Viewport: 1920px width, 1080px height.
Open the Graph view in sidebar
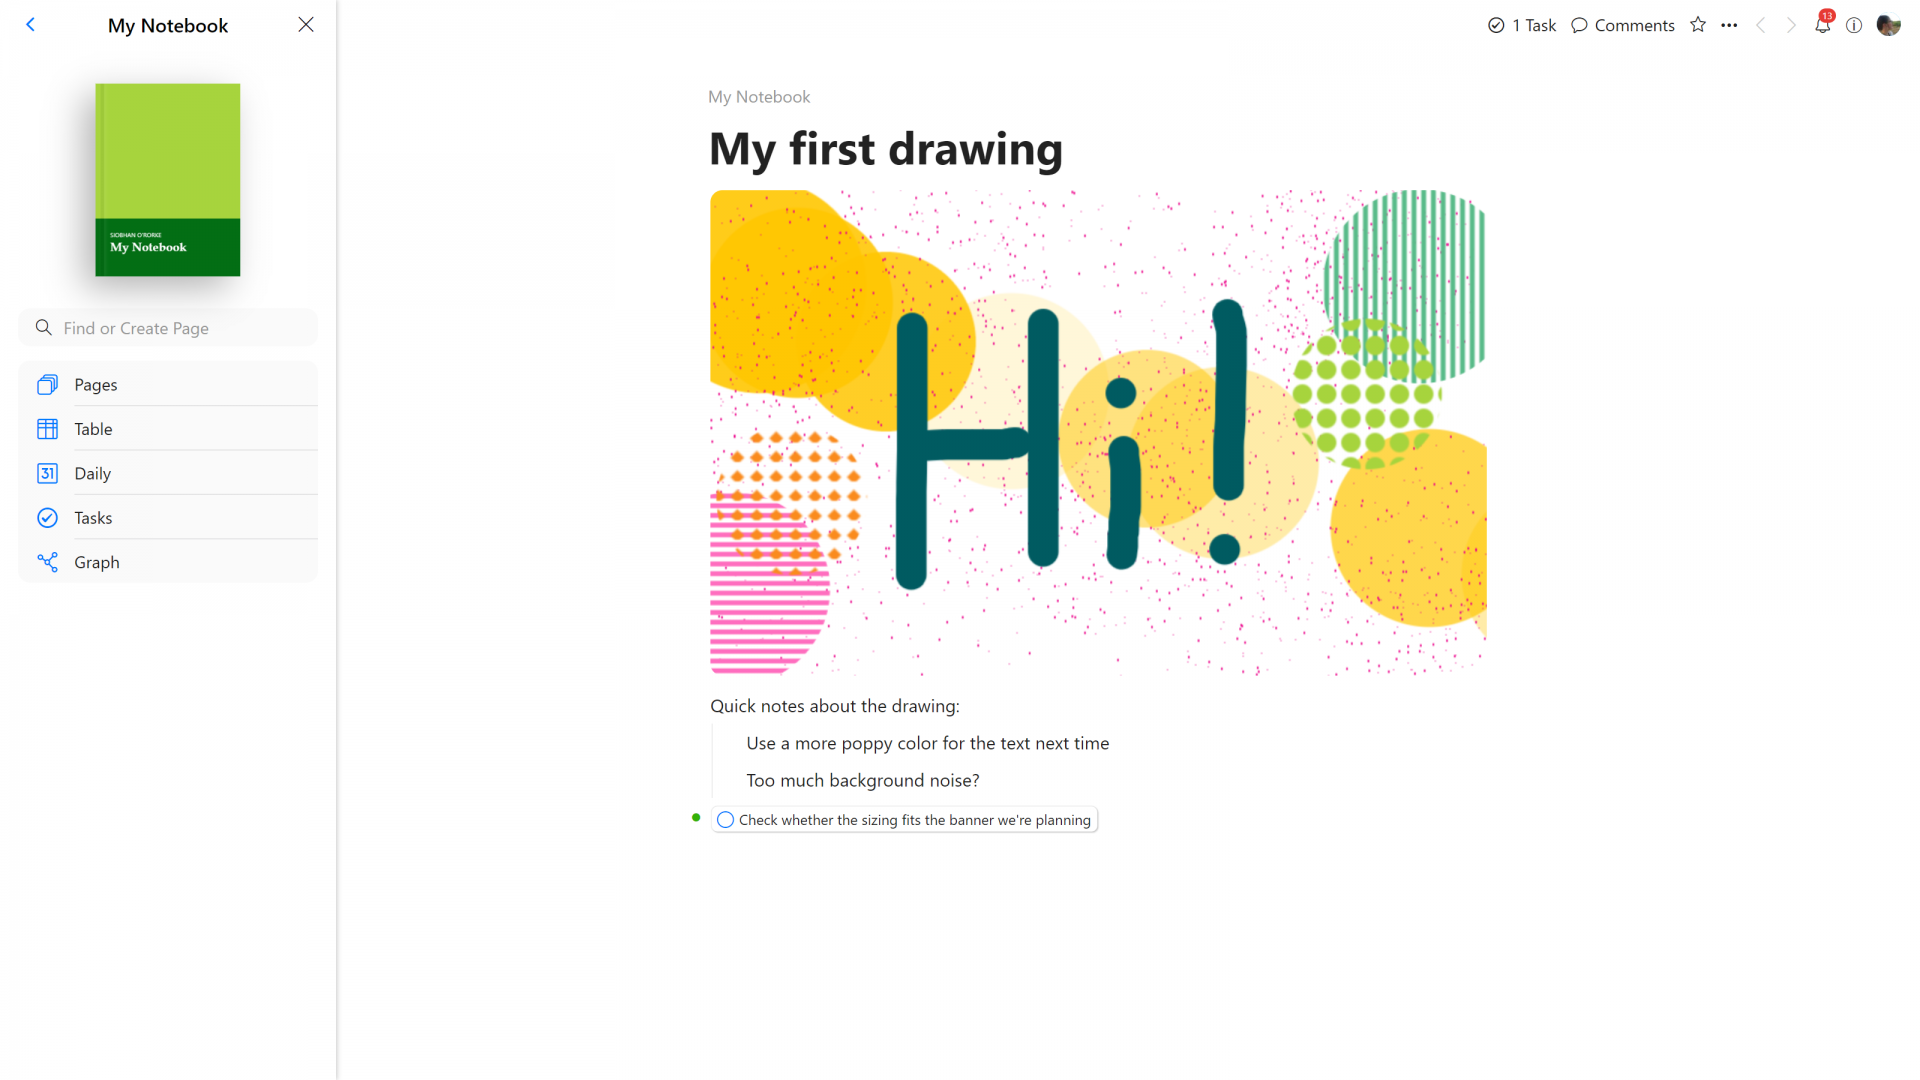point(96,562)
